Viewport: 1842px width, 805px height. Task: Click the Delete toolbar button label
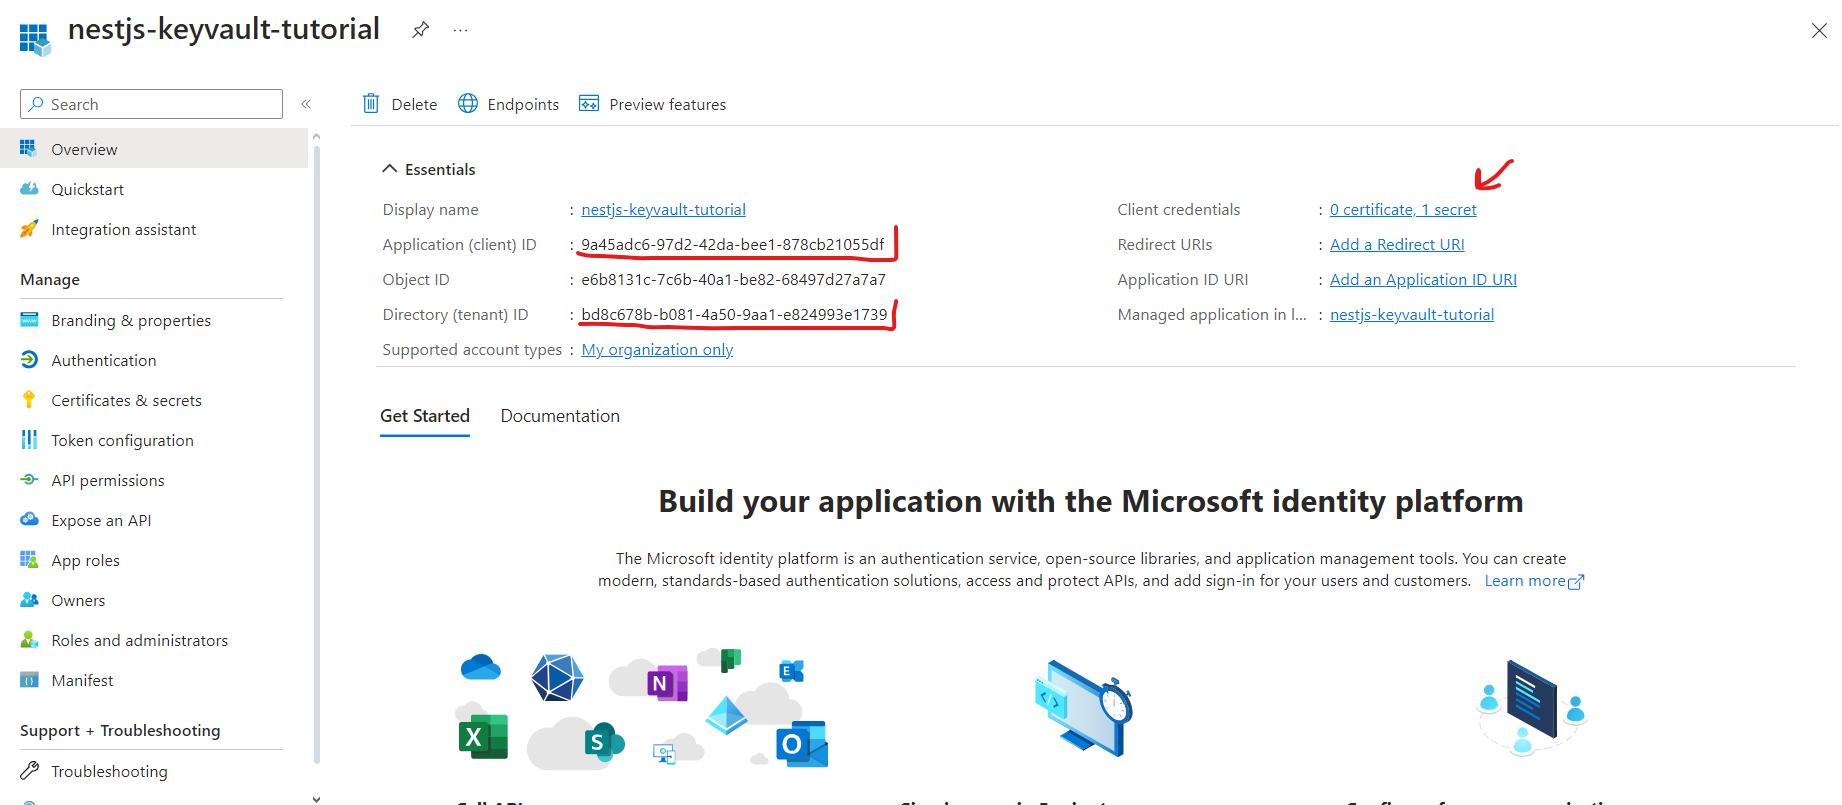[x=414, y=104]
